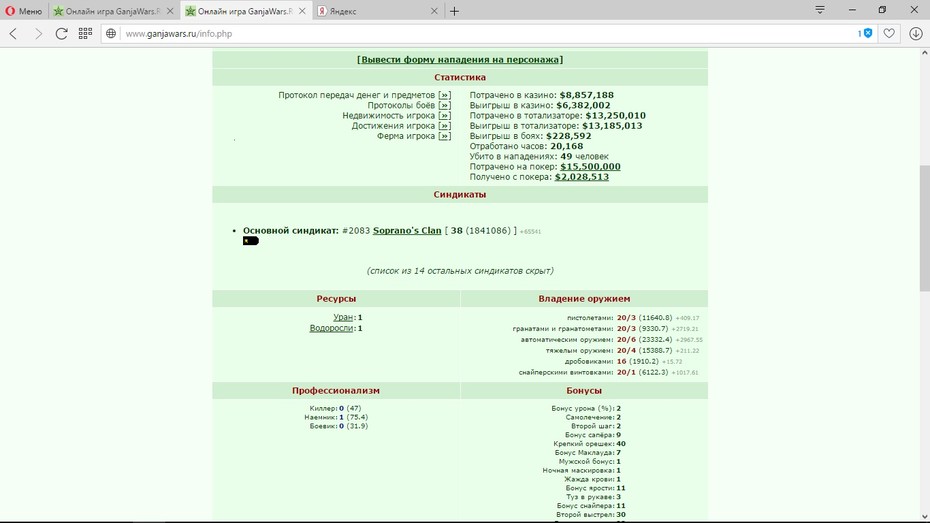Click the casino winnings value $6,382,002
Screen dimensions: 930x523
tap(583, 105)
